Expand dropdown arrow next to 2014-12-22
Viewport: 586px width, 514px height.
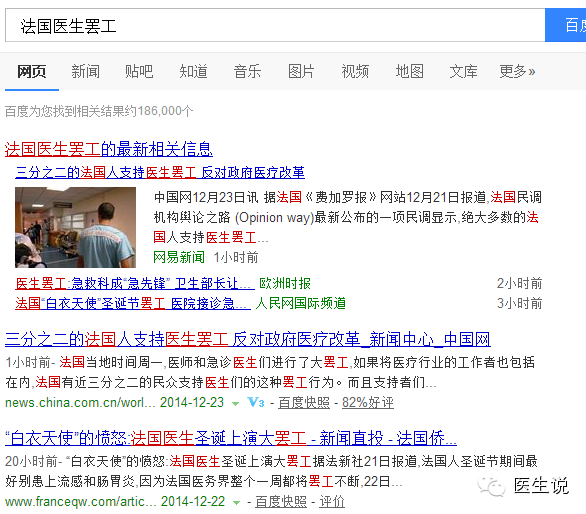[x=236, y=503]
